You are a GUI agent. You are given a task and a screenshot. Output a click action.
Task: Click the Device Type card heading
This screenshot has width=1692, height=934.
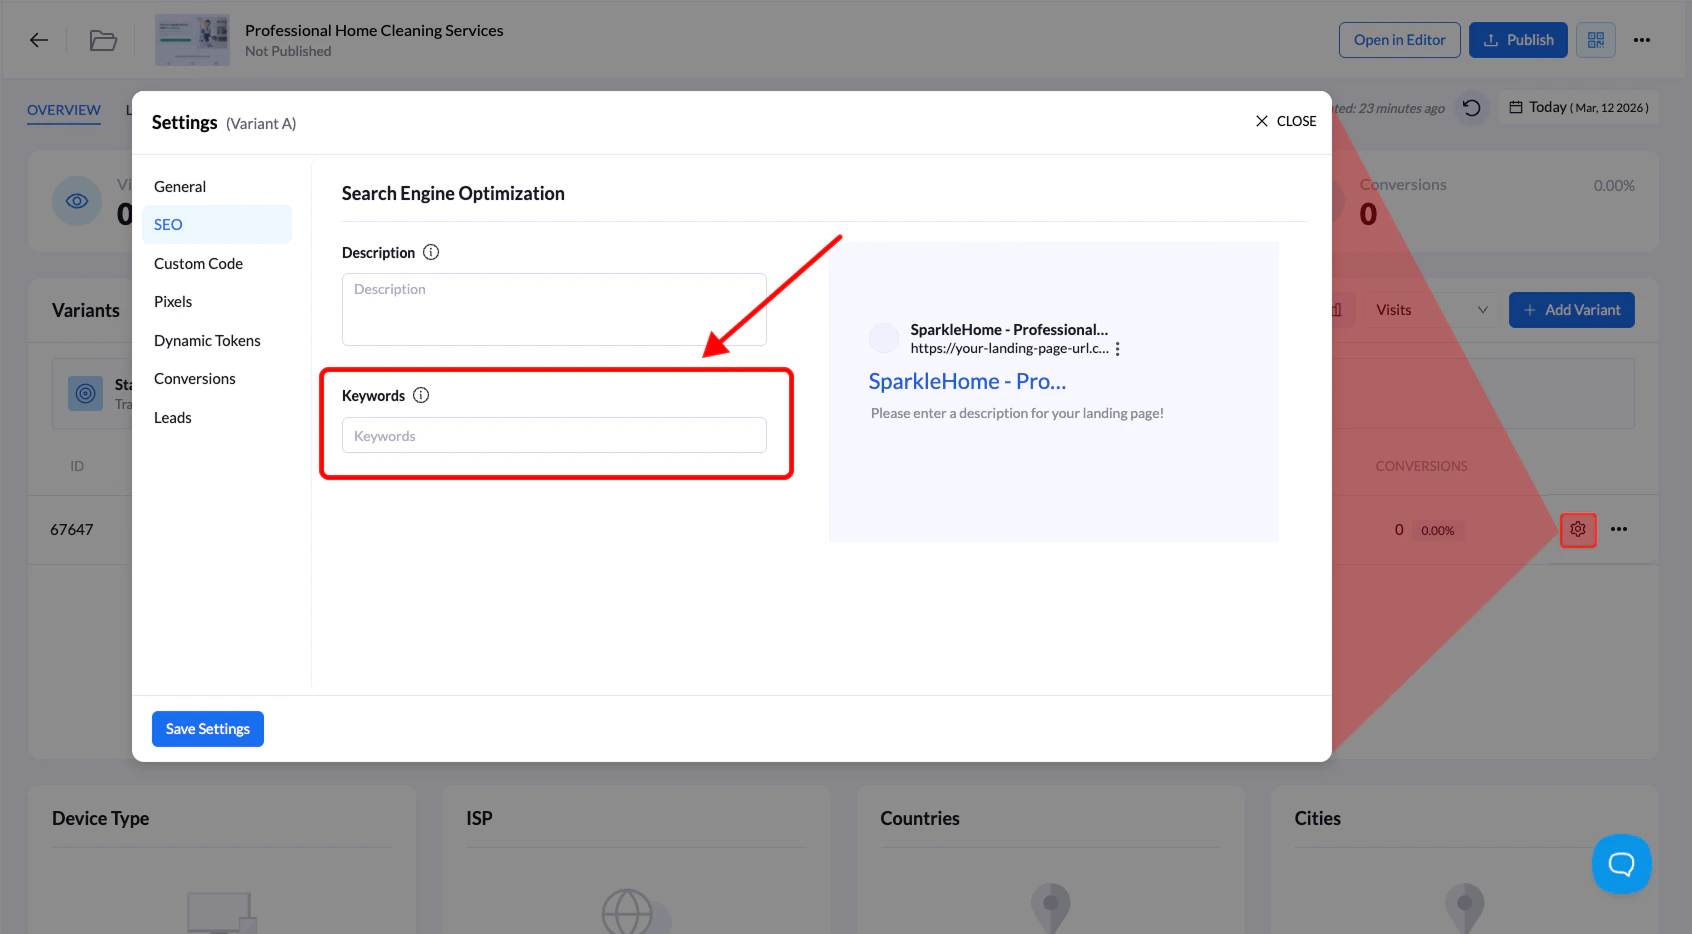coord(100,819)
